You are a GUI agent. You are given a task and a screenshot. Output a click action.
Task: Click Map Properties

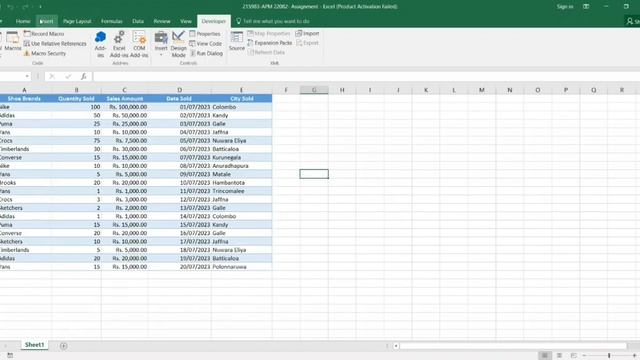pyautogui.click(x=269, y=33)
